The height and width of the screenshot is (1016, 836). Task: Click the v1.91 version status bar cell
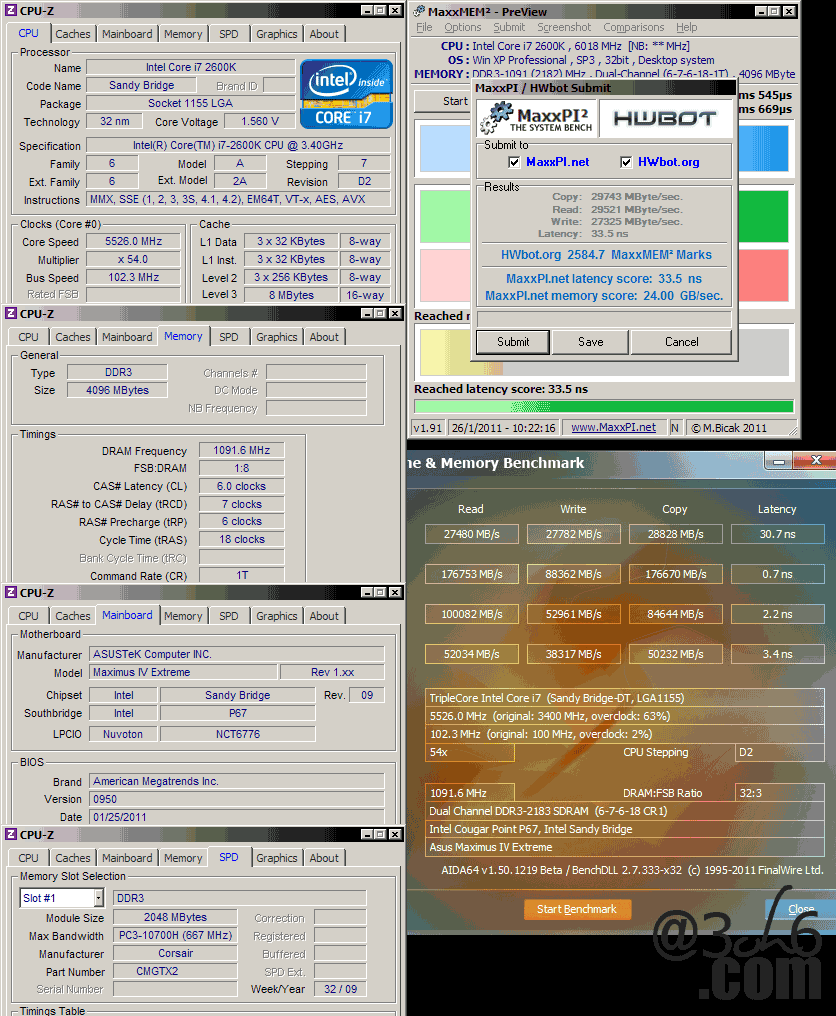pyautogui.click(x=428, y=428)
